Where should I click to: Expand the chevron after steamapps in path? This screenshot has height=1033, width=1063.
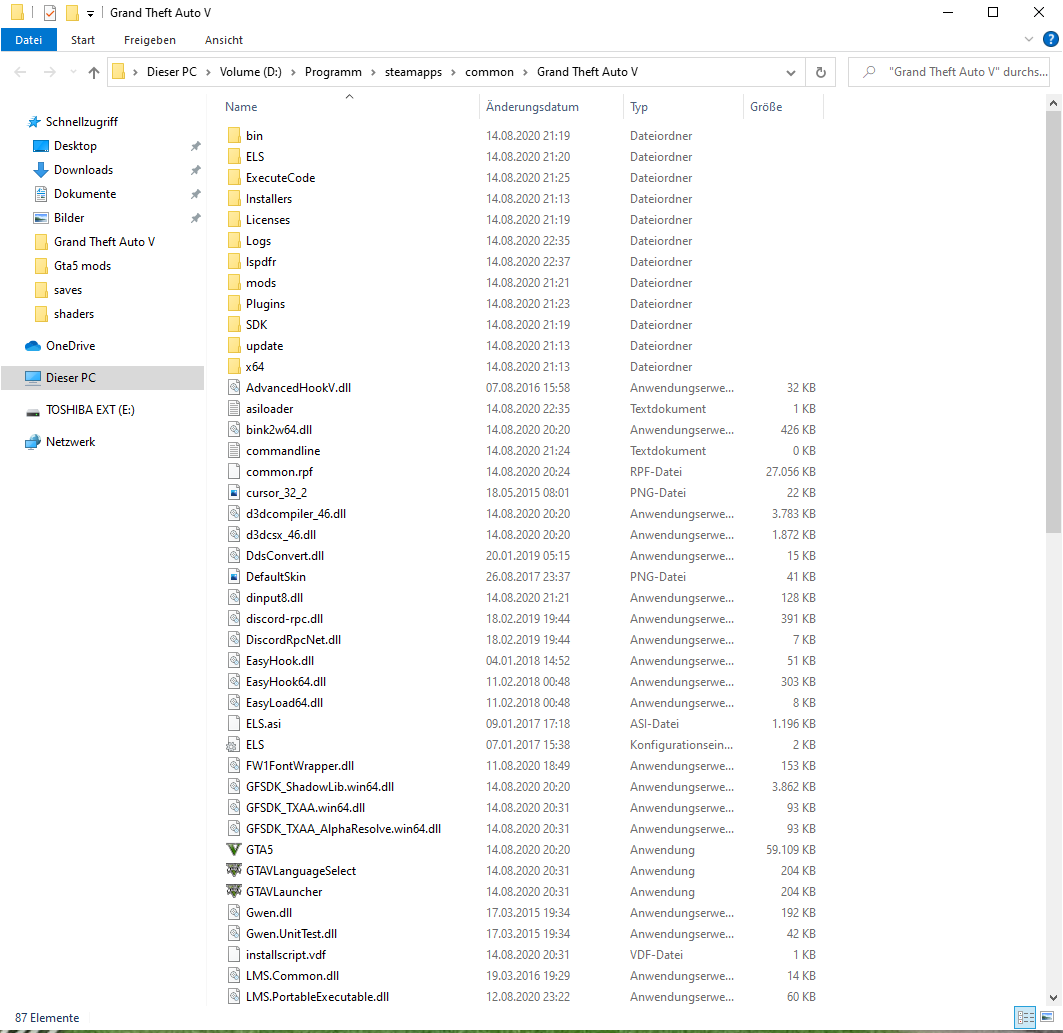tap(454, 72)
